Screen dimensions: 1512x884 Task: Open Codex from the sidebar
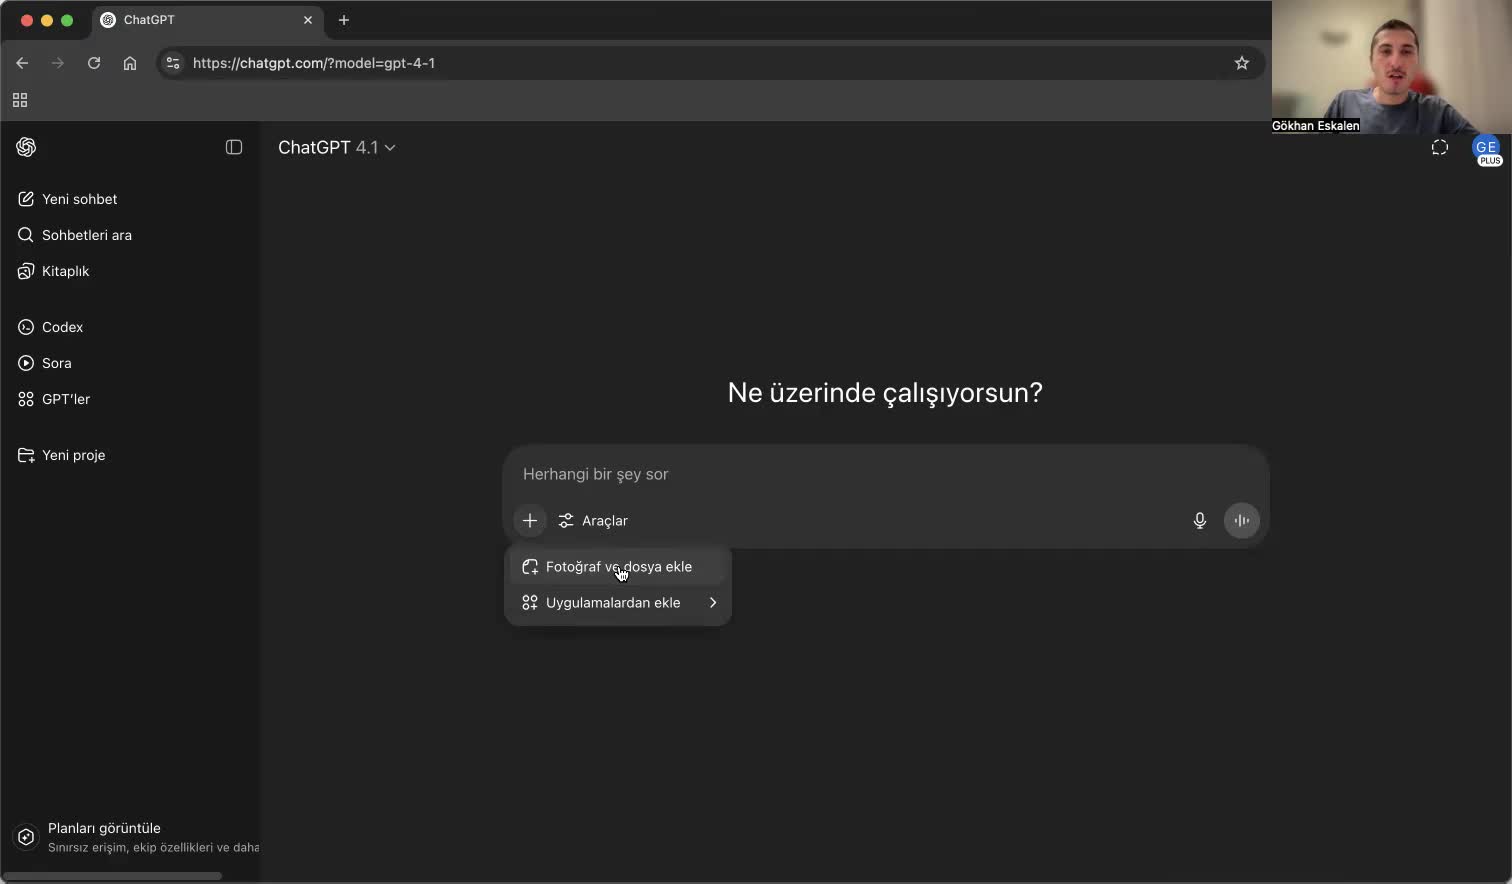click(130, 327)
